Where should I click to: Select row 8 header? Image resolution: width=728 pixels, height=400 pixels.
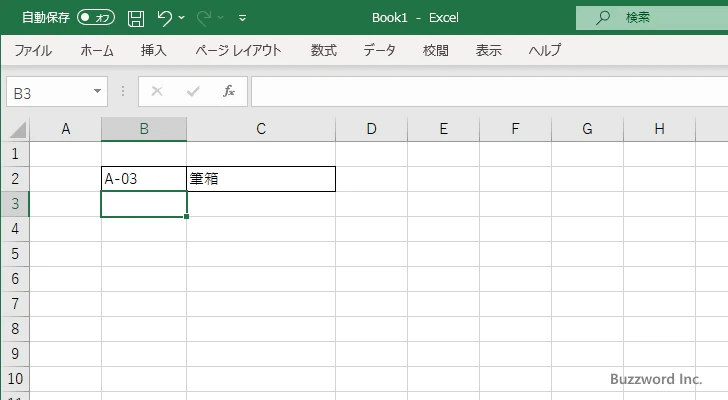pos(15,329)
